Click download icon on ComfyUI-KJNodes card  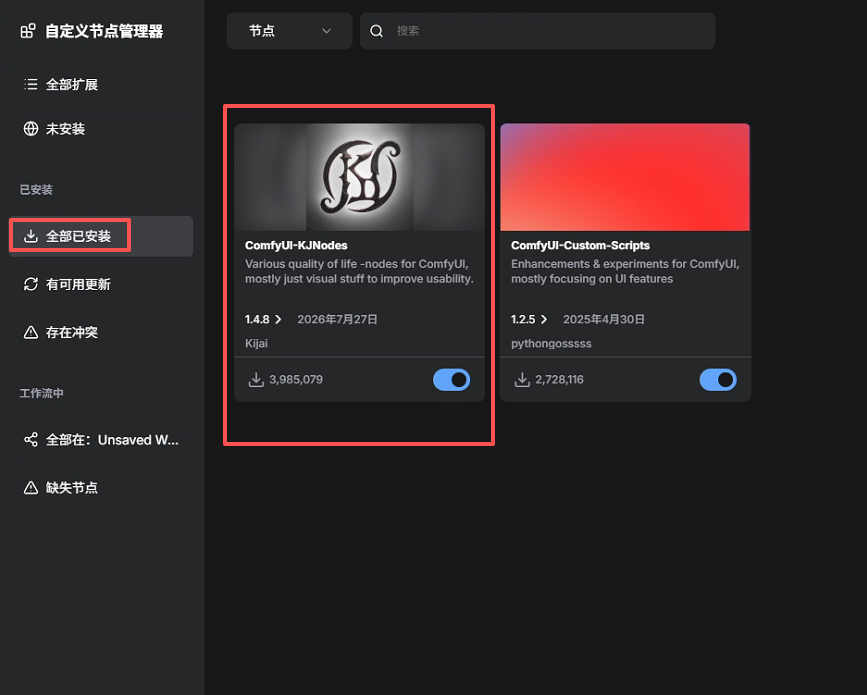pyautogui.click(x=256, y=379)
